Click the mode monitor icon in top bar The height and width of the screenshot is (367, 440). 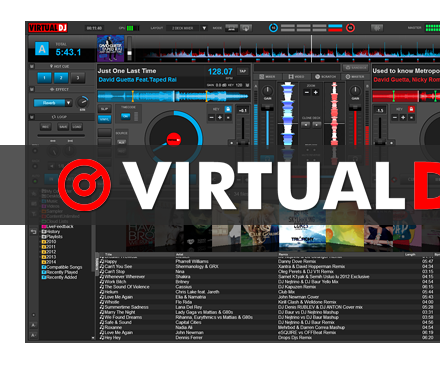[x=246, y=28]
